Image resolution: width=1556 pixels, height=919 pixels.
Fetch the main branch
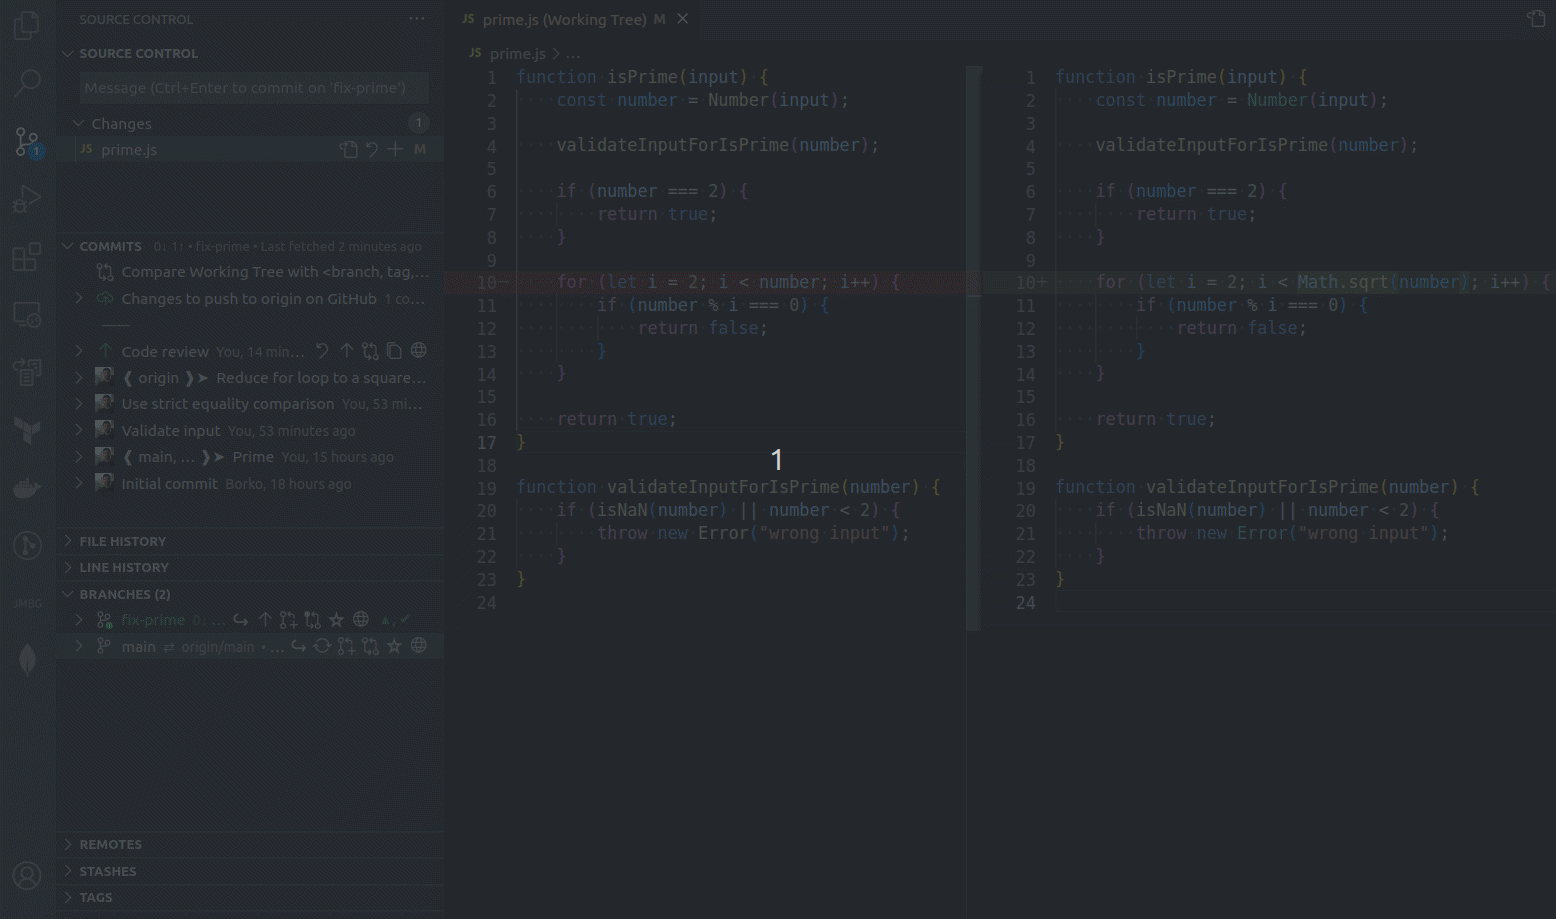[x=322, y=646]
